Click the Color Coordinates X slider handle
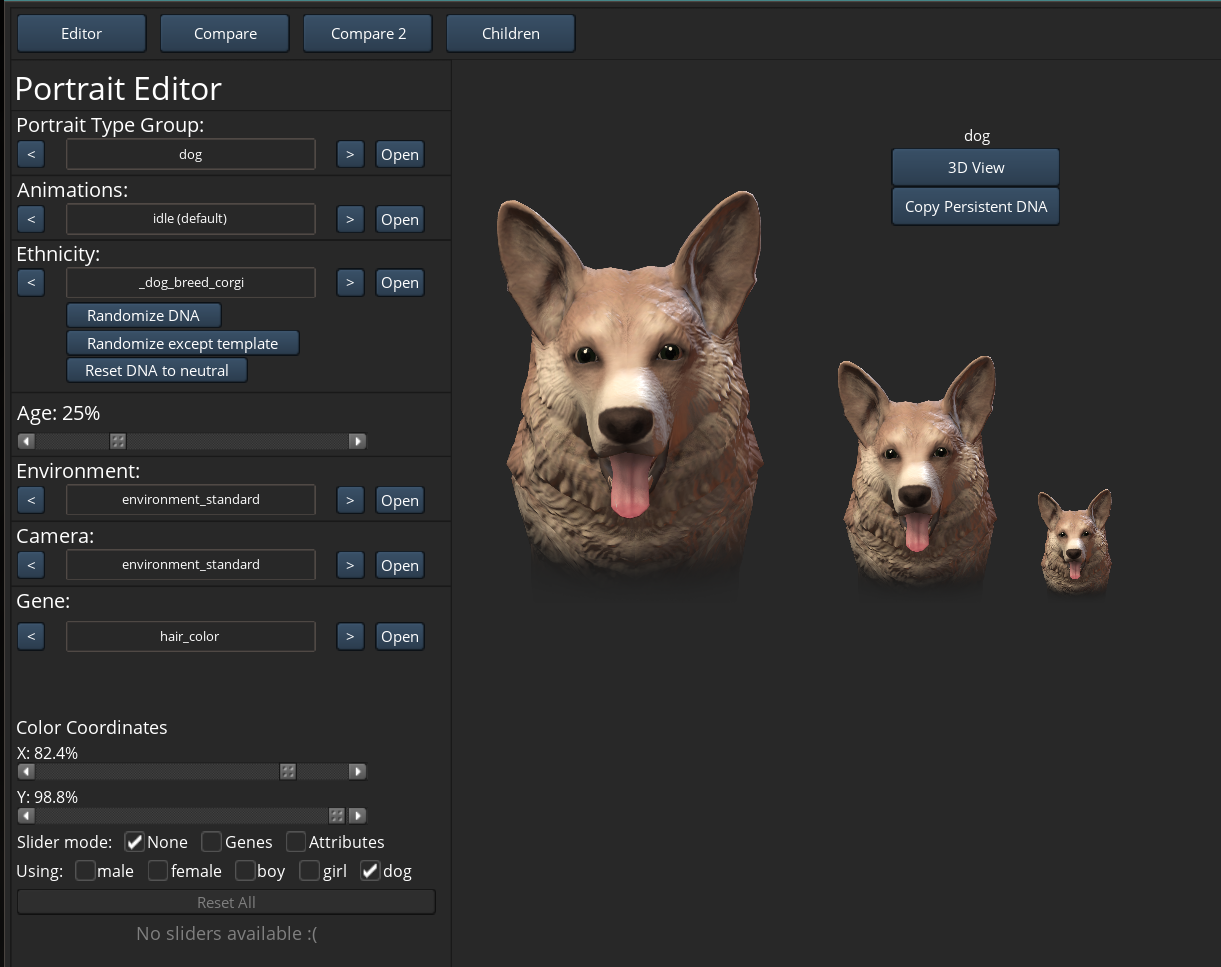 [288, 772]
